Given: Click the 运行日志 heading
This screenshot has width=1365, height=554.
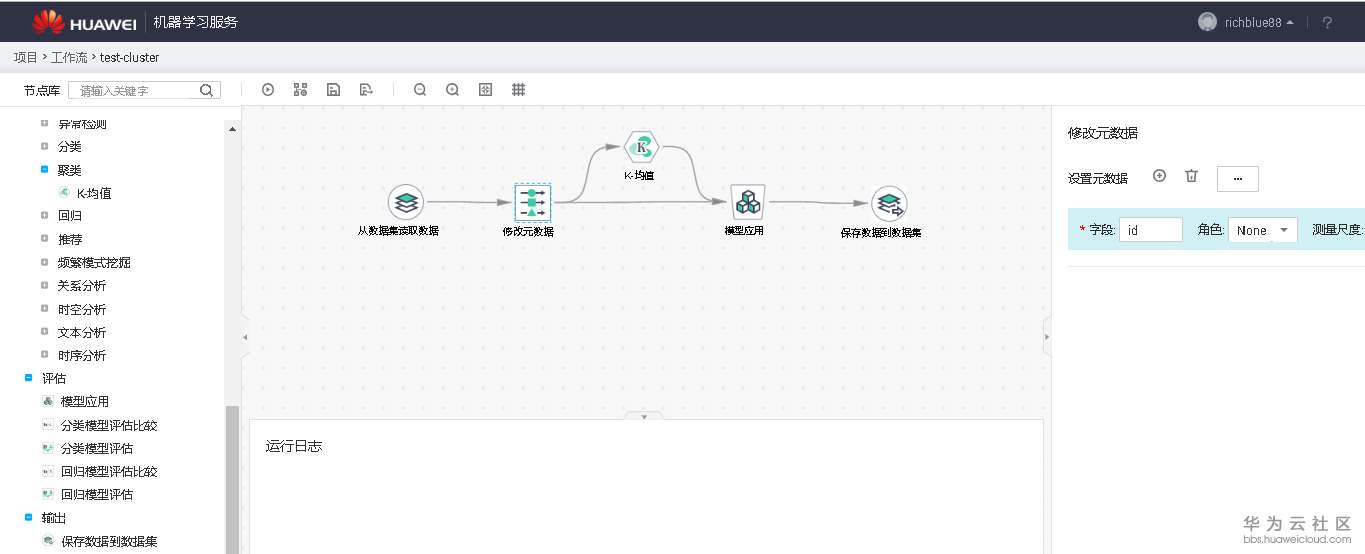Looking at the screenshot, I should tap(294, 446).
